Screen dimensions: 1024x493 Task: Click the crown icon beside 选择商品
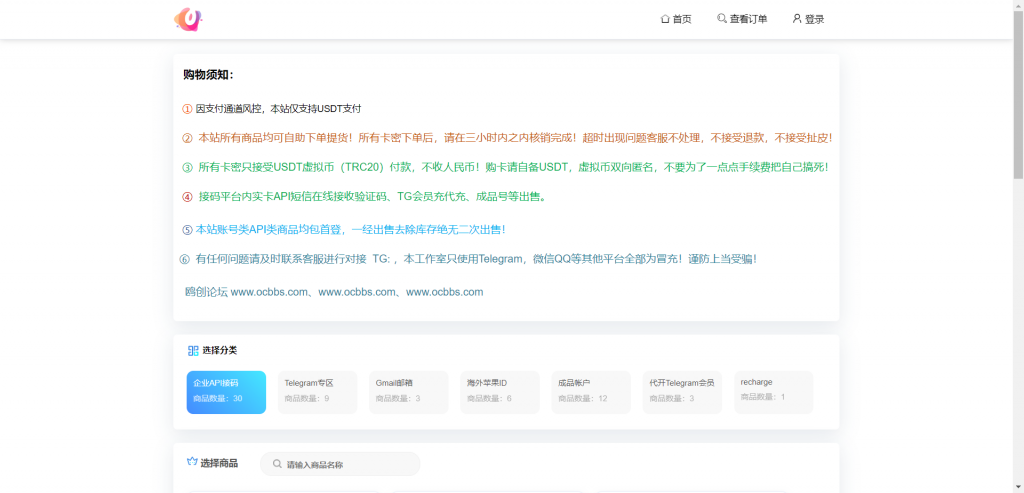pyautogui.click(x=192, y=462)
